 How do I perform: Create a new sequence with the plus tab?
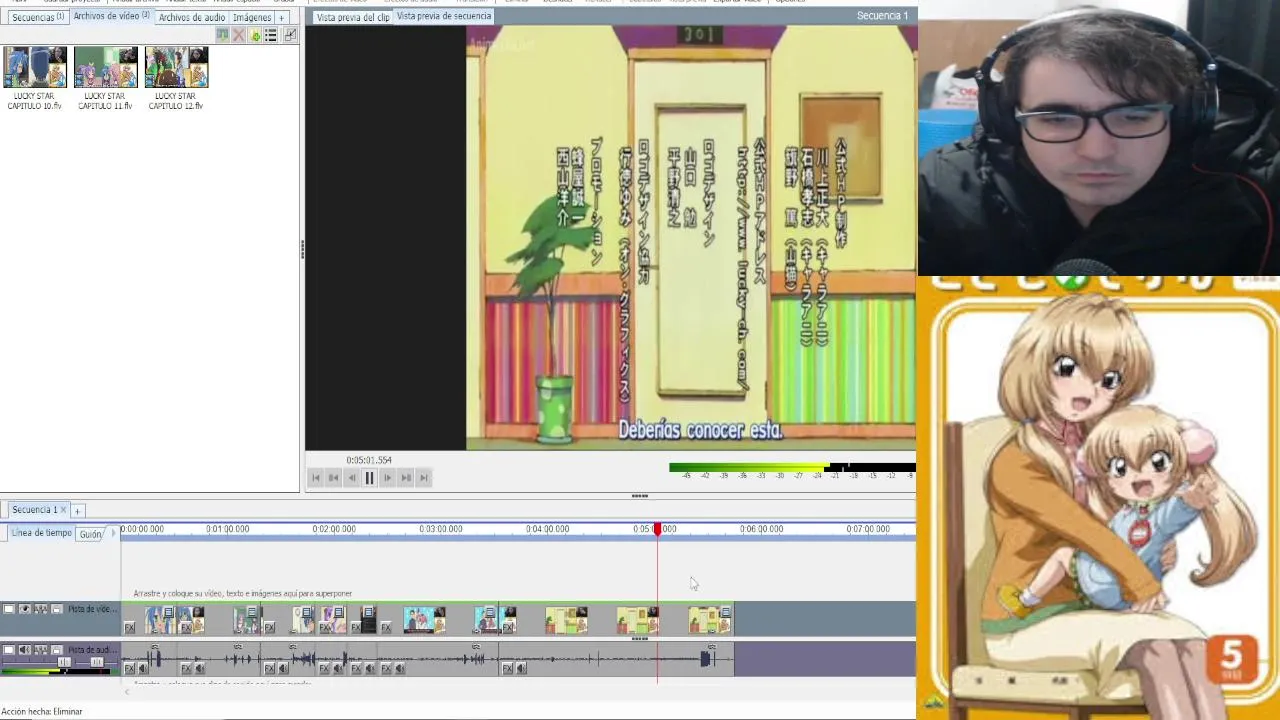coord(77,511)
